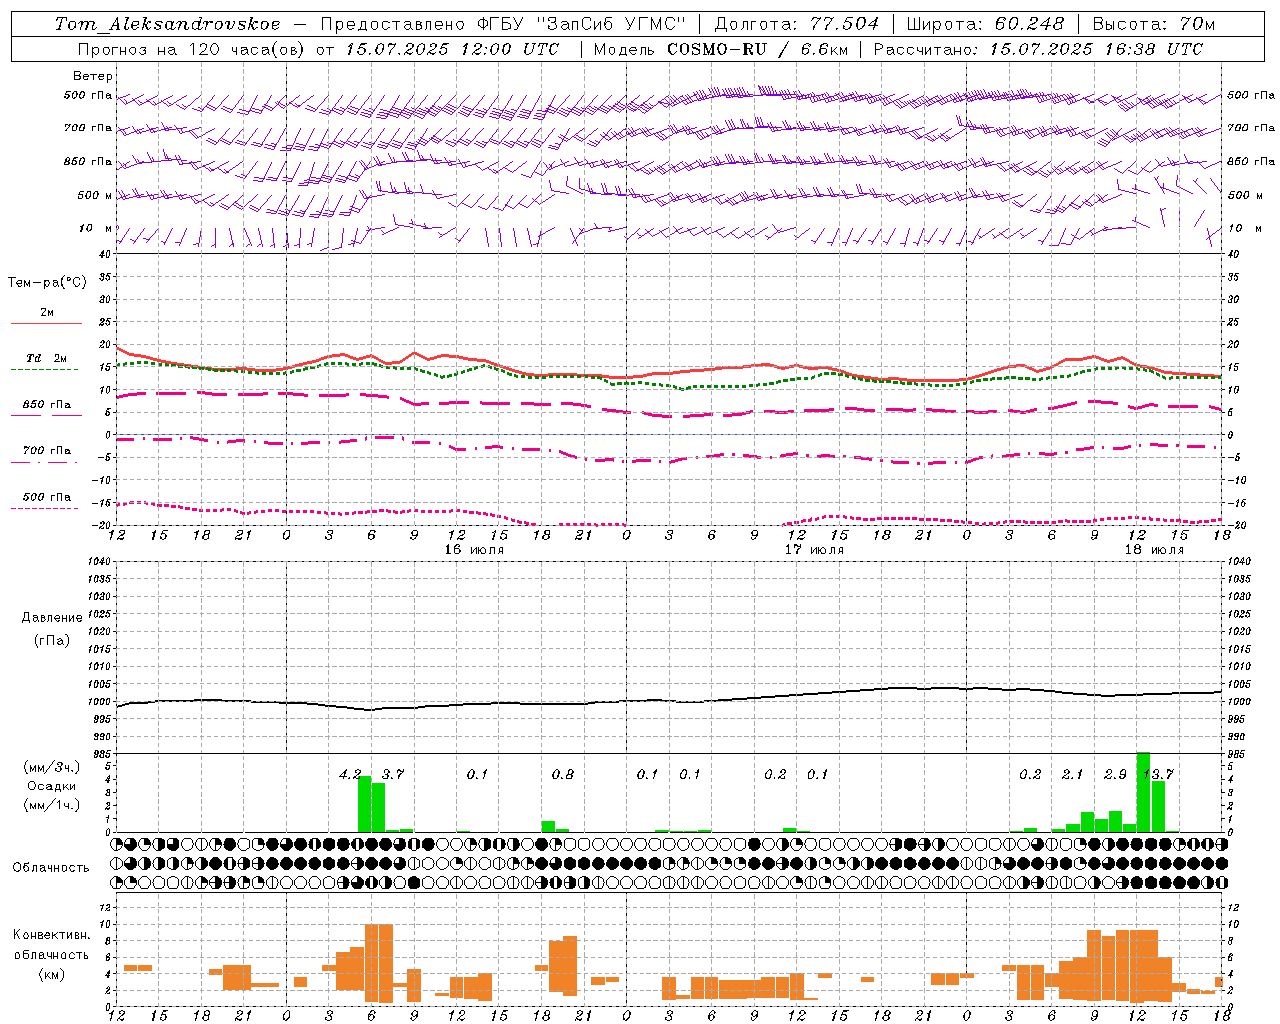Click the Td 2м legend label
The height and width of the screenshot is (1024, 1280).
(47, 358)
